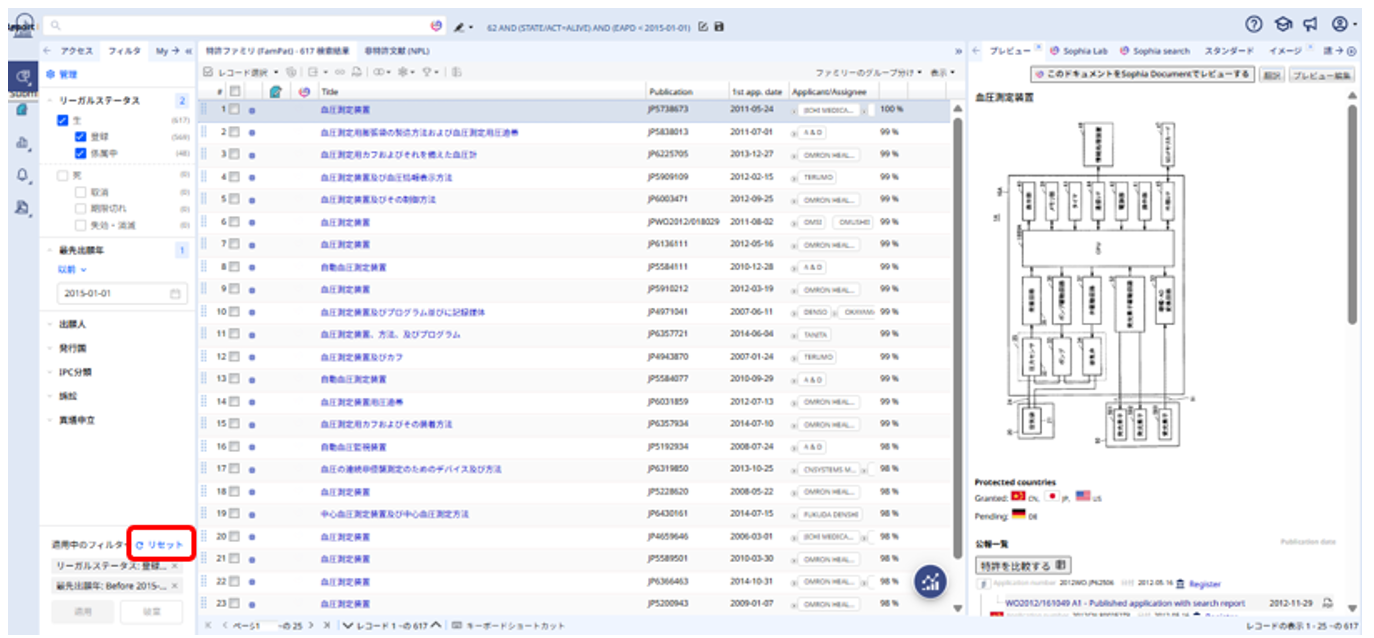Check the 死 legal status checkbox
This screenshot has width=1374, height=638.
pos(63,175)
